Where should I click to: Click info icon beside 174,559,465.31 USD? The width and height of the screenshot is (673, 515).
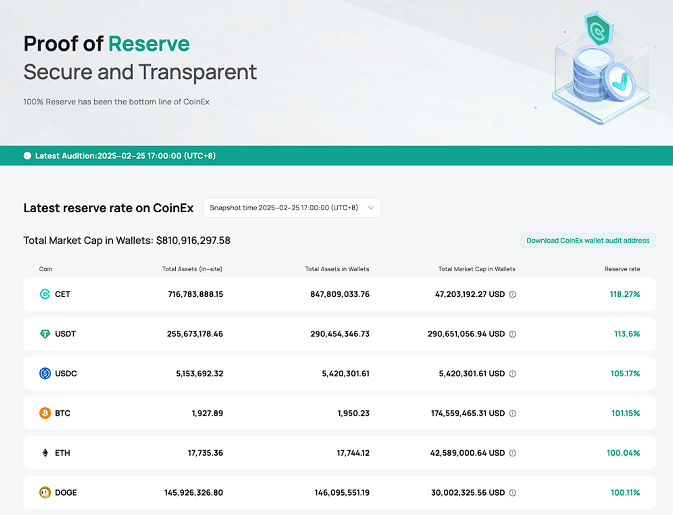pos(512,413)
